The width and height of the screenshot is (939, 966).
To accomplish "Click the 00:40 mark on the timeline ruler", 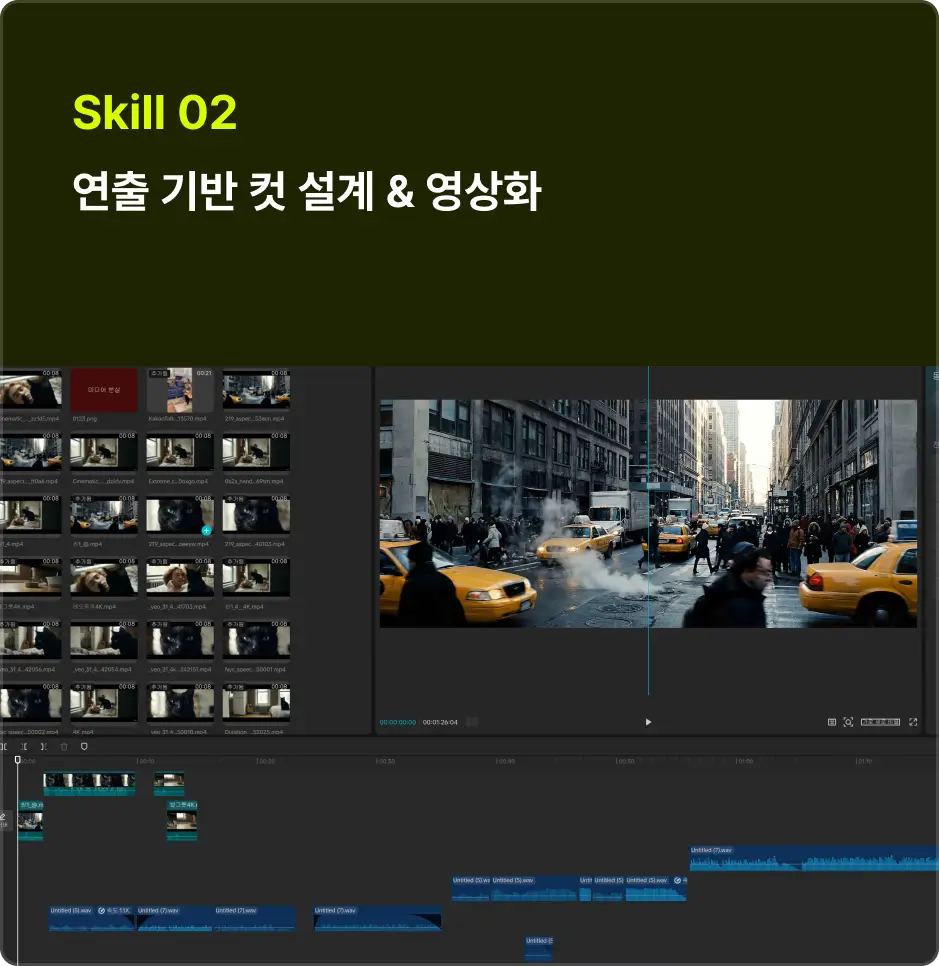I will [x=505, y=761].
